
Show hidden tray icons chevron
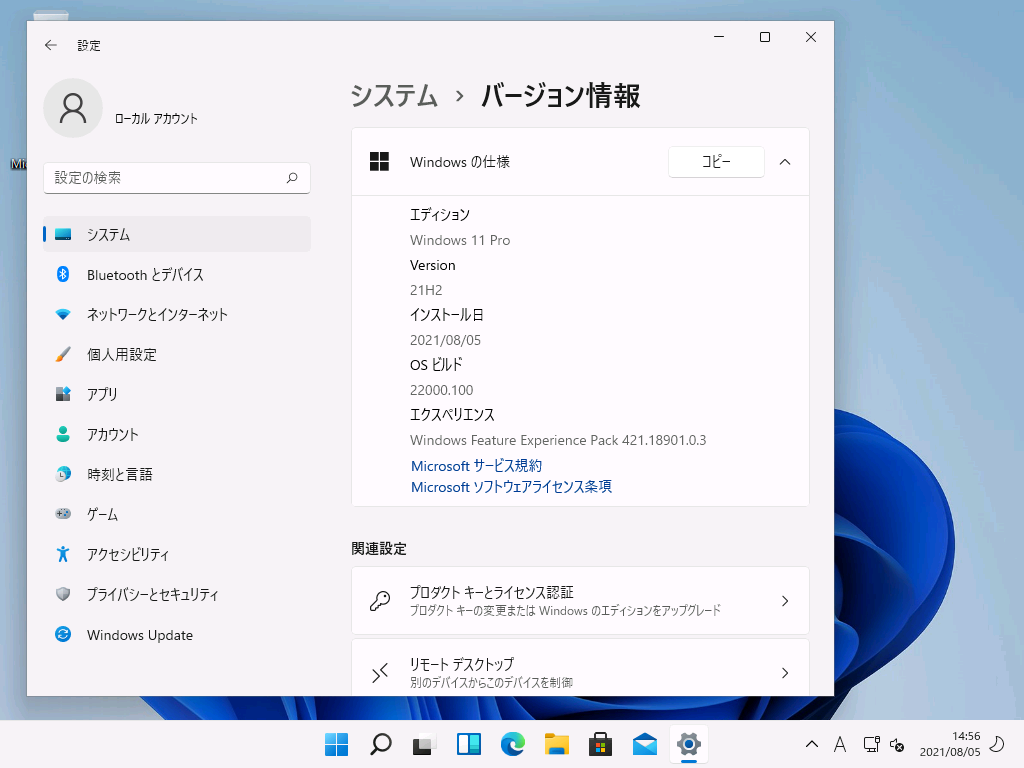tap(812, 744)
